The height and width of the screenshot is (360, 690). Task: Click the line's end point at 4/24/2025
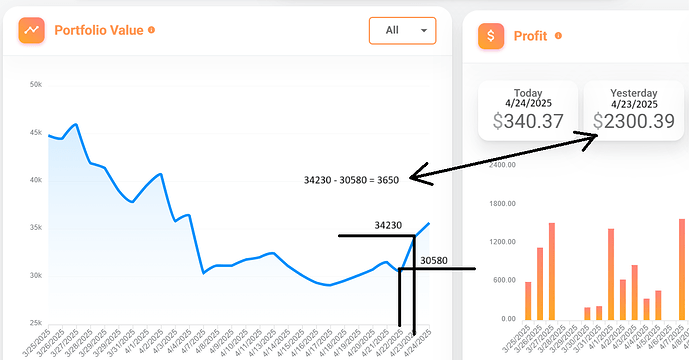(x=429, y=224)
